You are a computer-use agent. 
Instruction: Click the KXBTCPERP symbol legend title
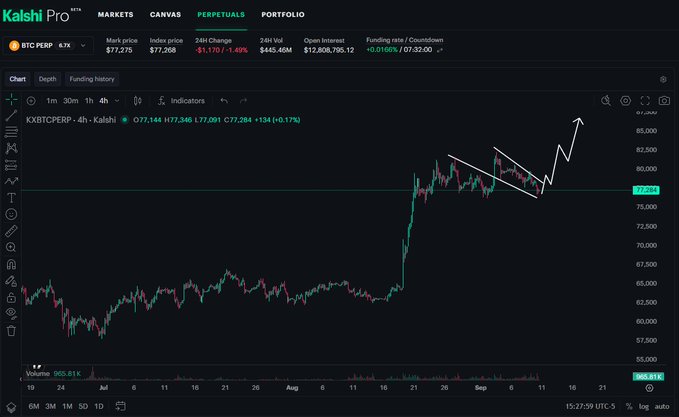click(71, 120)
